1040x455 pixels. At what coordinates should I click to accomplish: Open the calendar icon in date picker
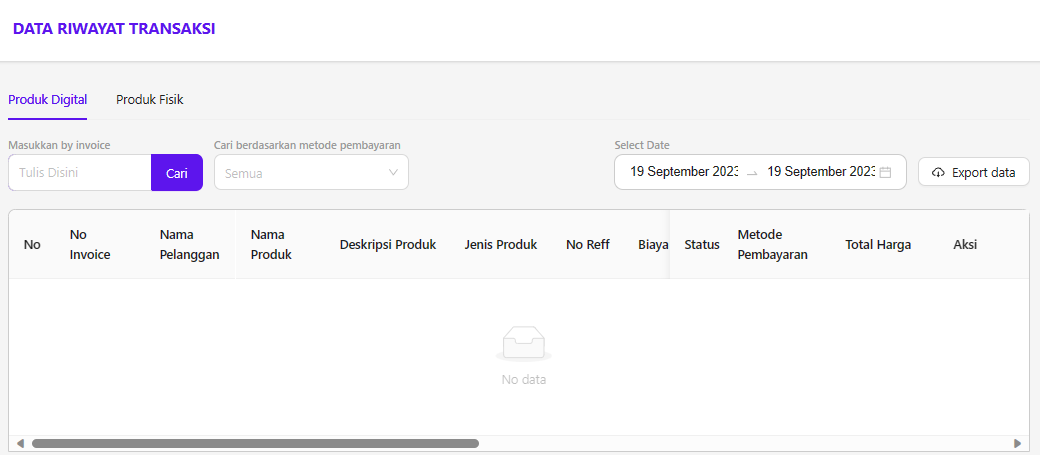pos(885,172)
